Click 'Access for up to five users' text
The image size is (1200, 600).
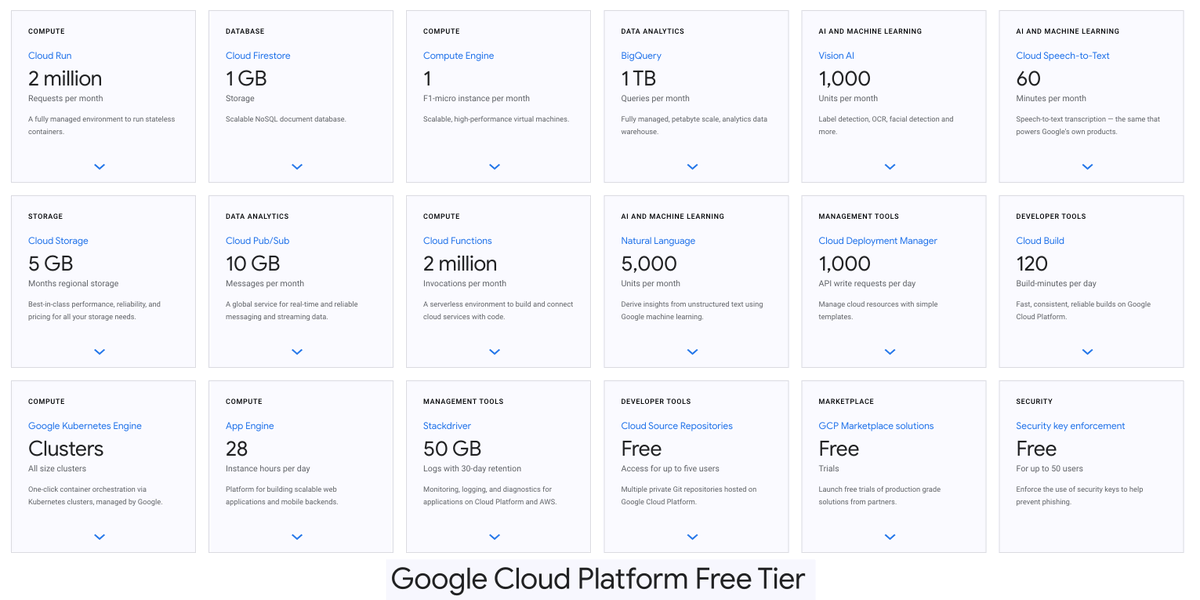(x=670, y=469)
